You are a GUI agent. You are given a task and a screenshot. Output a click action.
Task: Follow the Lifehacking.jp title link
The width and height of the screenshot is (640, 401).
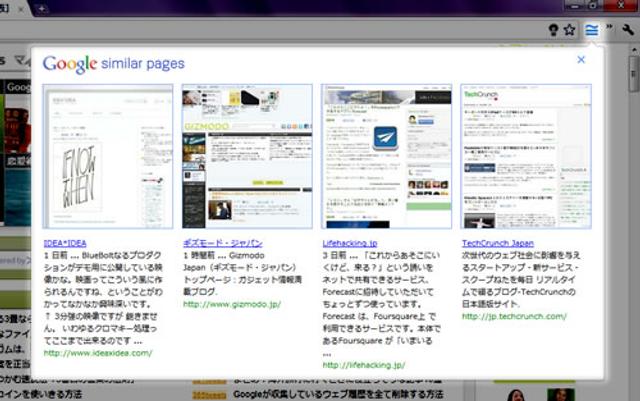[350, 243]
